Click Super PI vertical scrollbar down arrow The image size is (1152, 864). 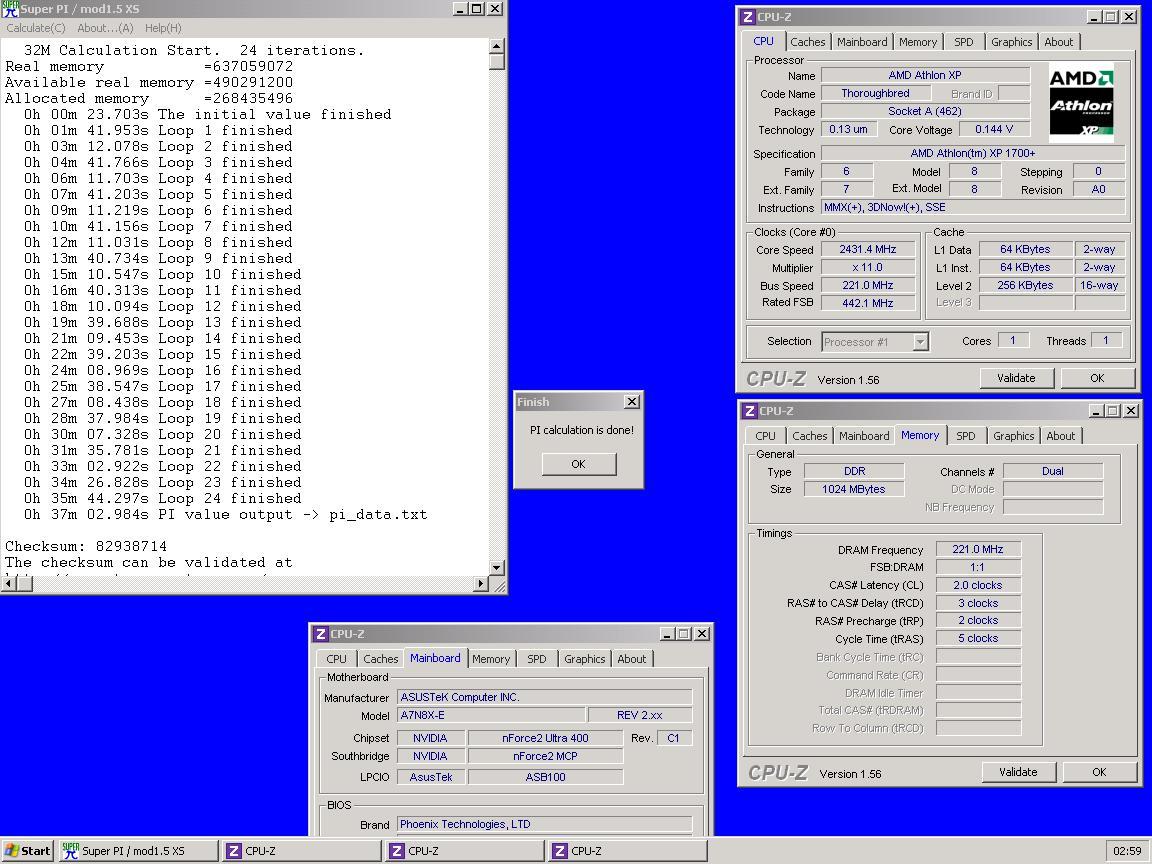[497, 568]
